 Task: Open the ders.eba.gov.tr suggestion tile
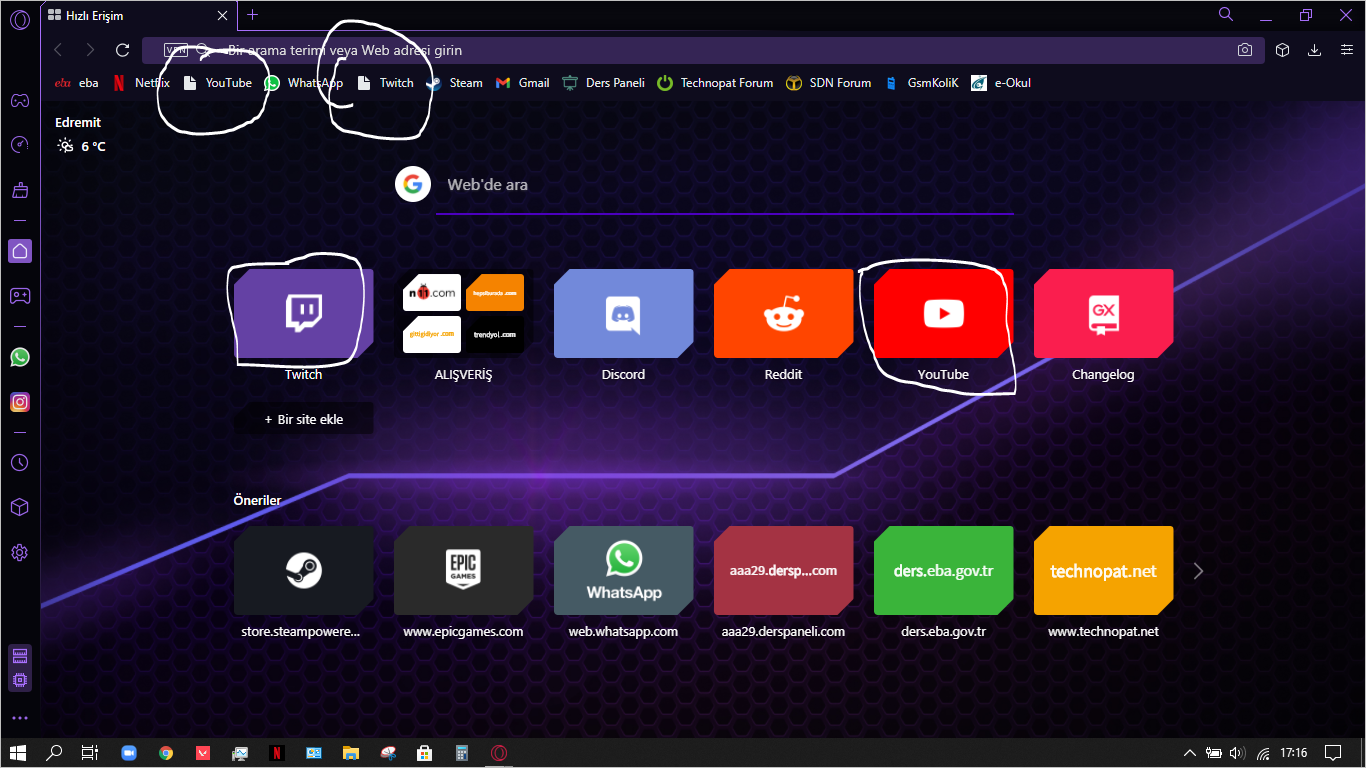click(x=944, y=571)
